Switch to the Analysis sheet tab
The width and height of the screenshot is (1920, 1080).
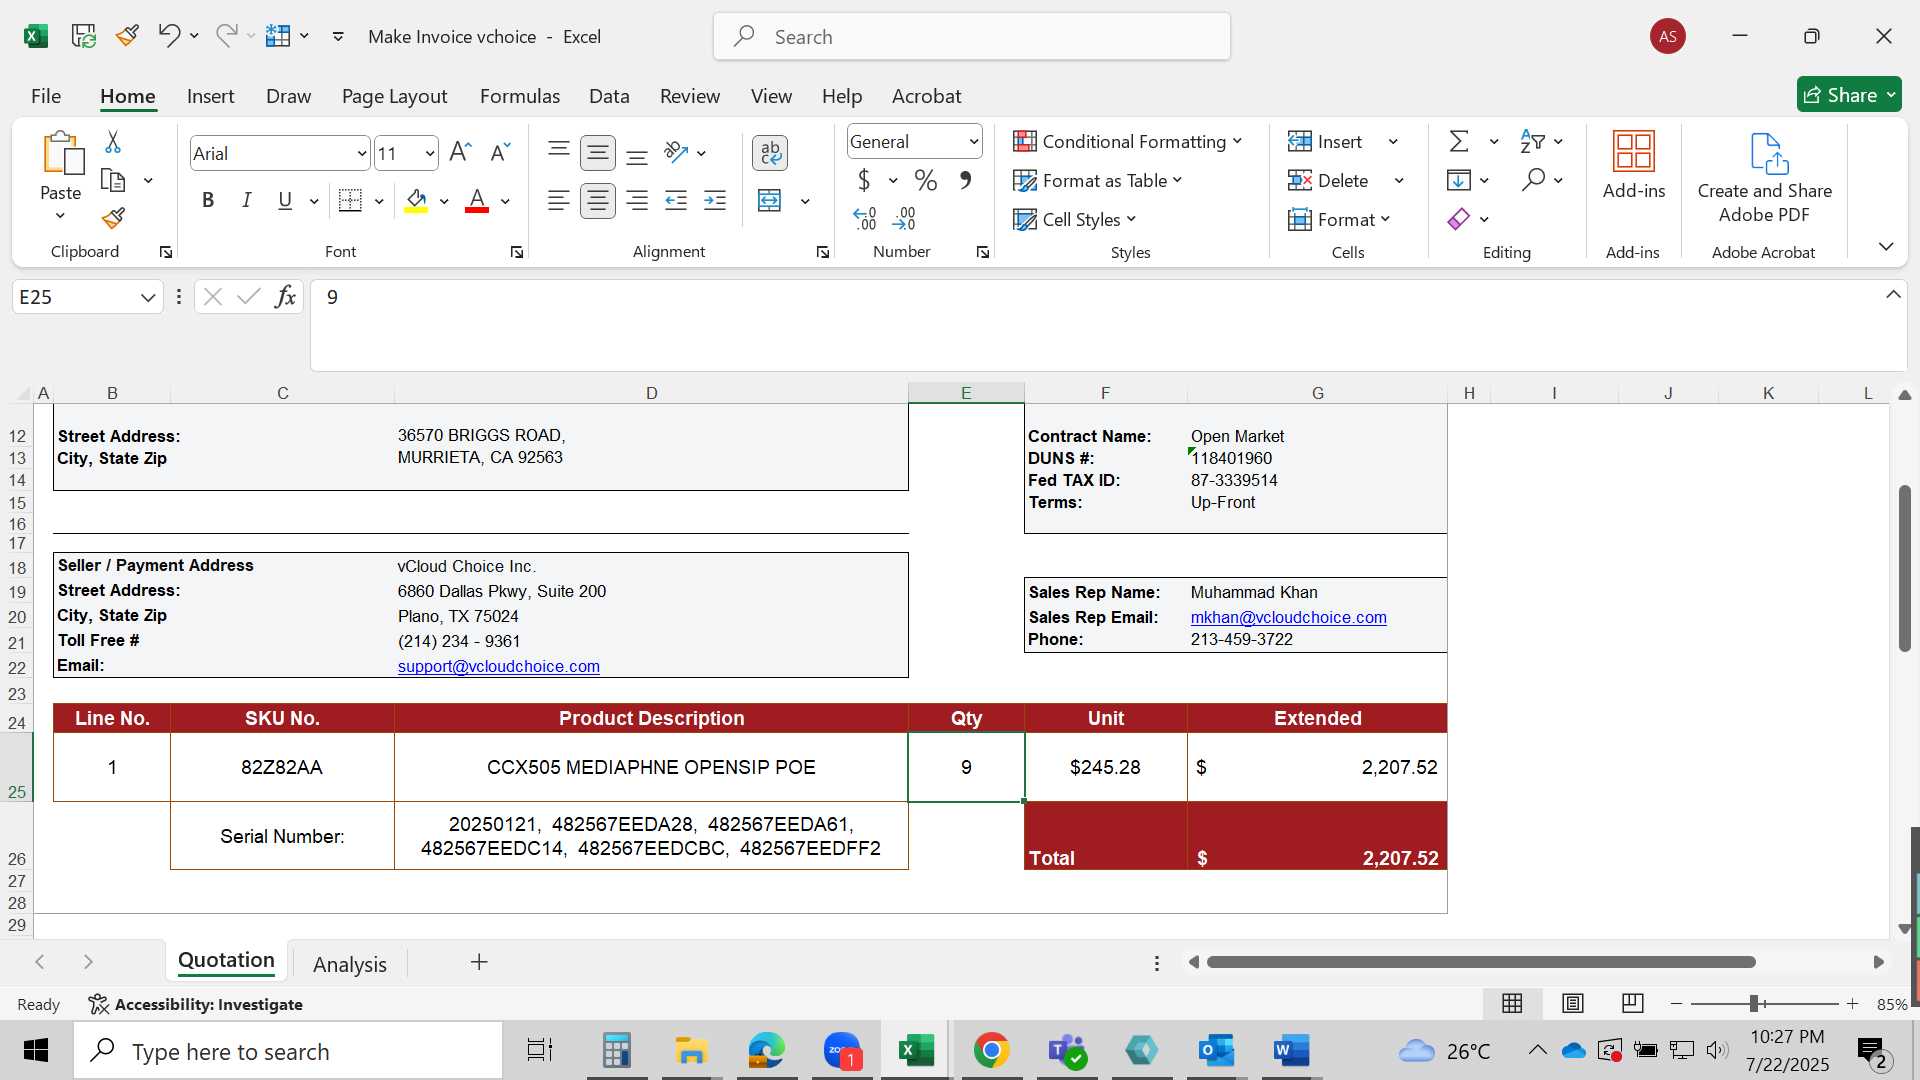(350, 964)
